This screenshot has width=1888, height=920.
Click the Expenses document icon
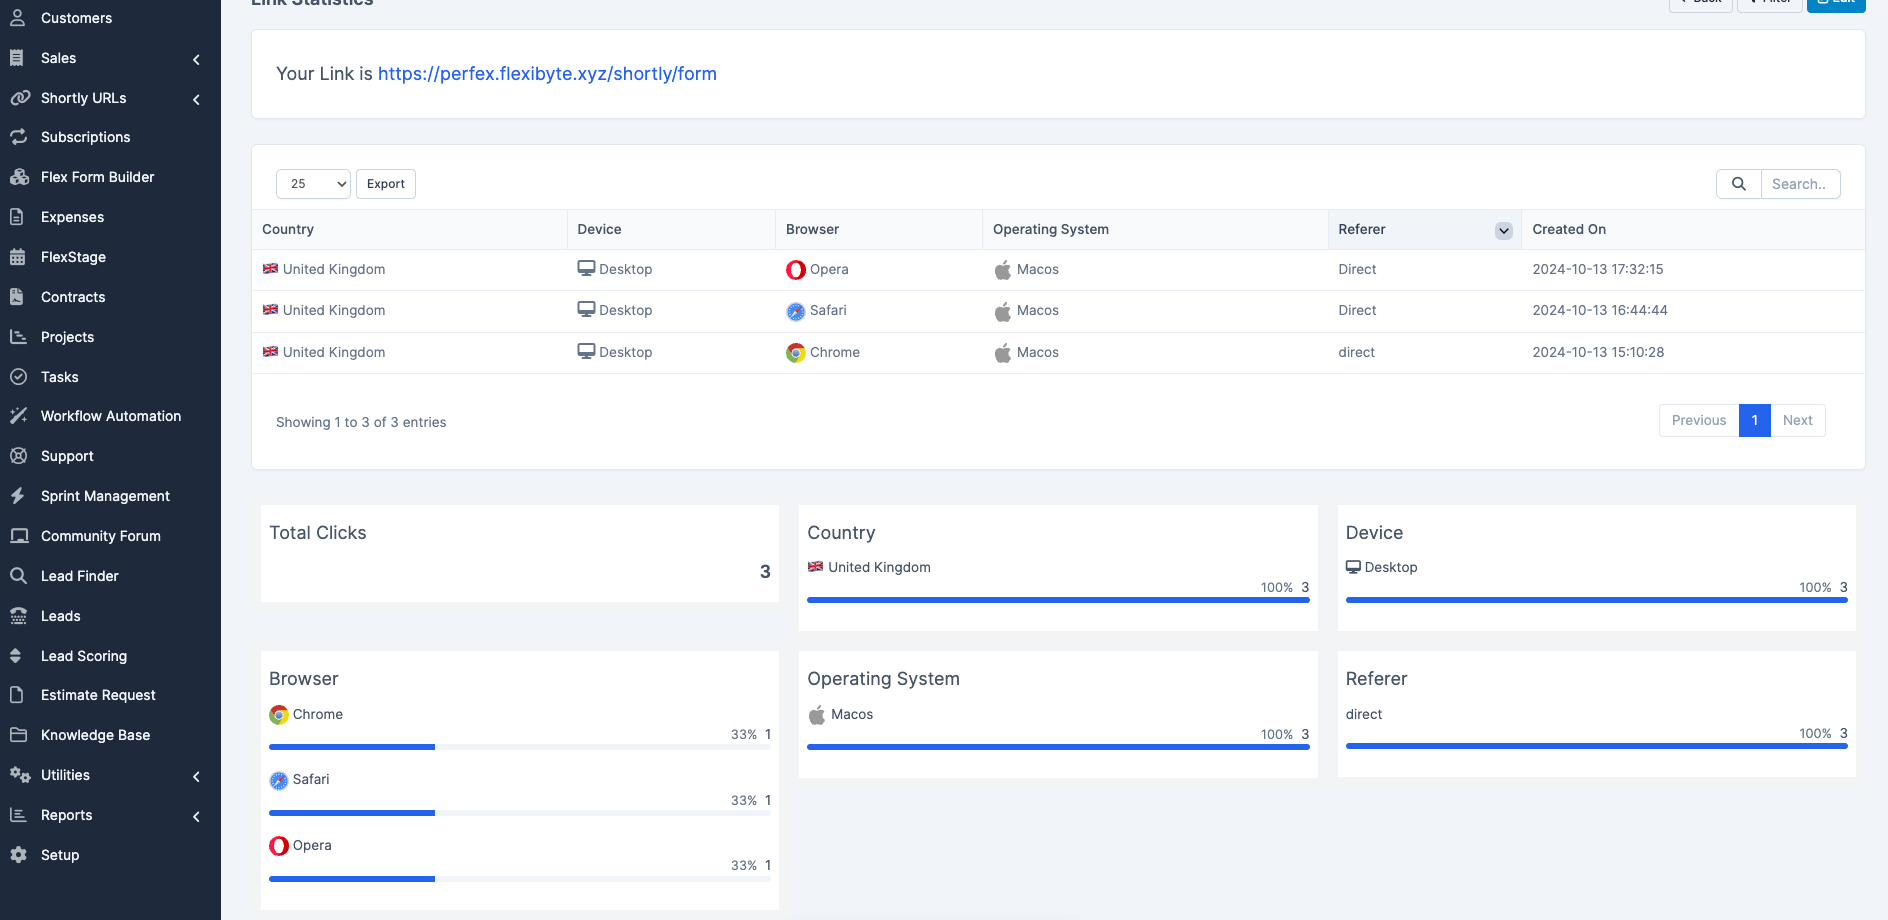[17, 217]
